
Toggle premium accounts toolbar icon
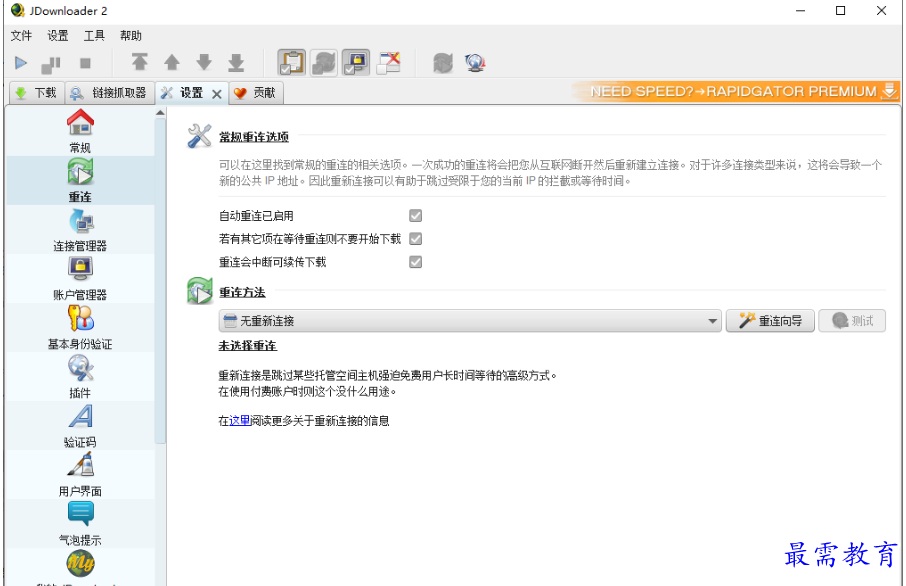[x=356, y=62]
